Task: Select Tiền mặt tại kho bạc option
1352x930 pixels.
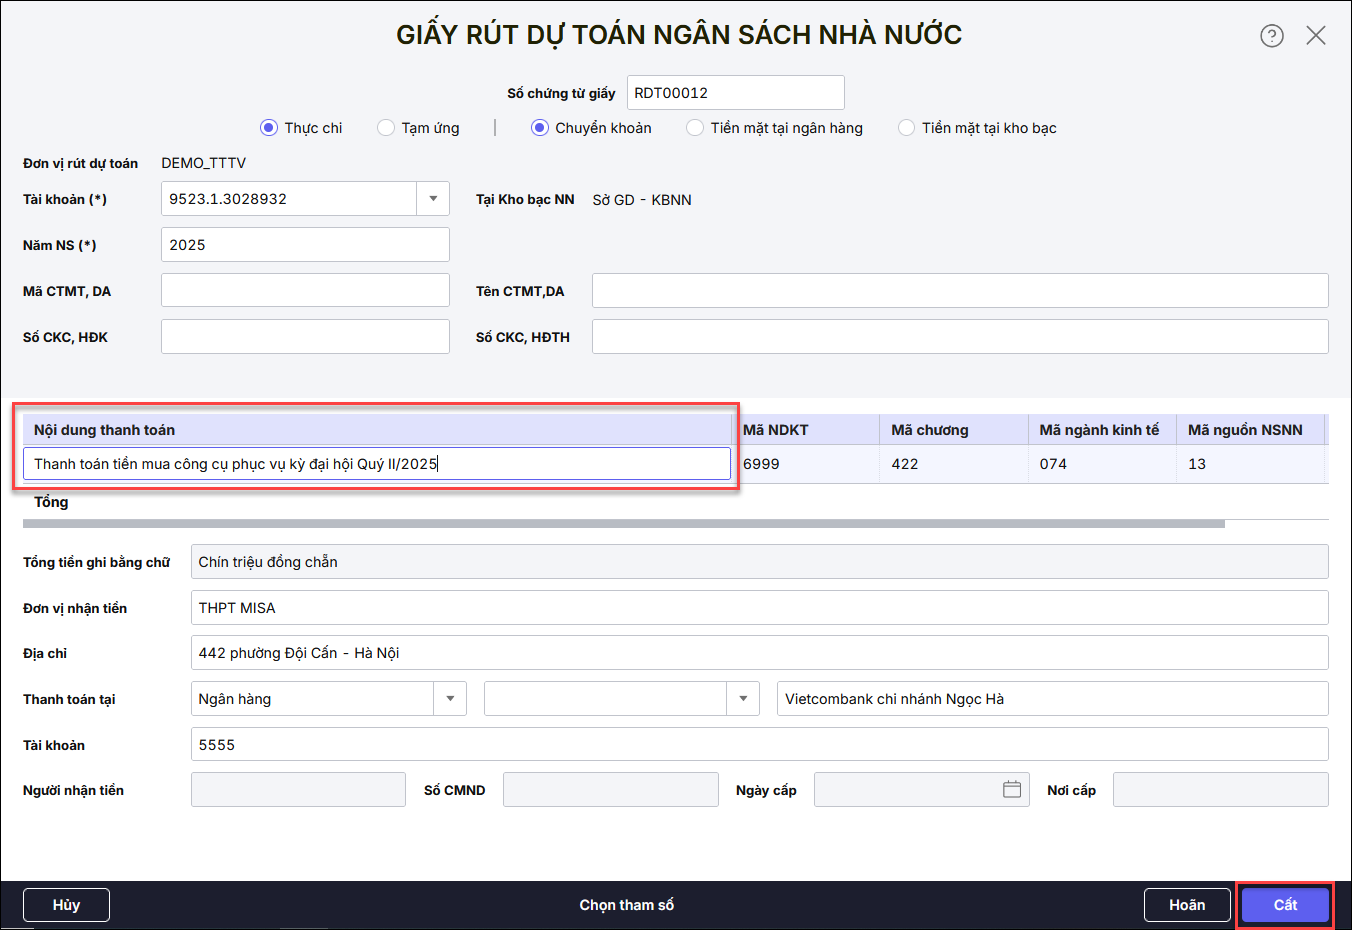Action: tap(906, 128)
